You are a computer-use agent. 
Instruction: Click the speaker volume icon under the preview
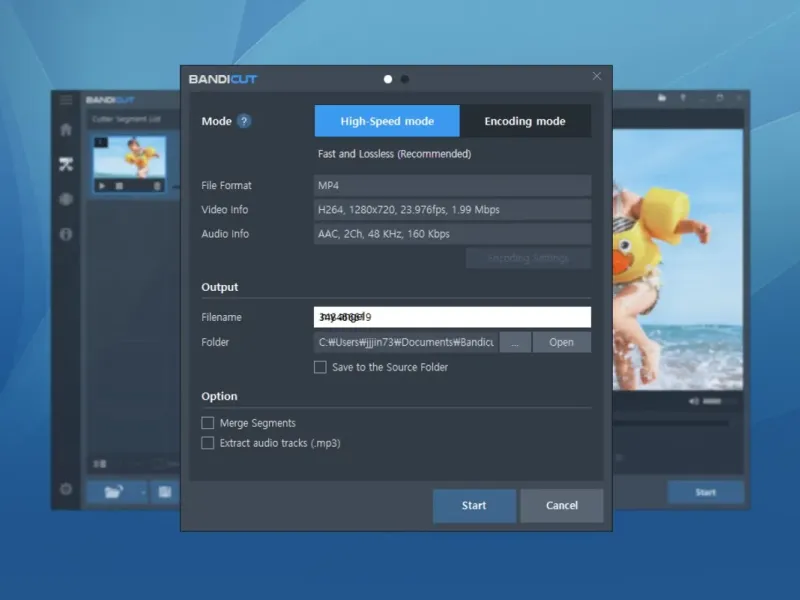(694, 402)
